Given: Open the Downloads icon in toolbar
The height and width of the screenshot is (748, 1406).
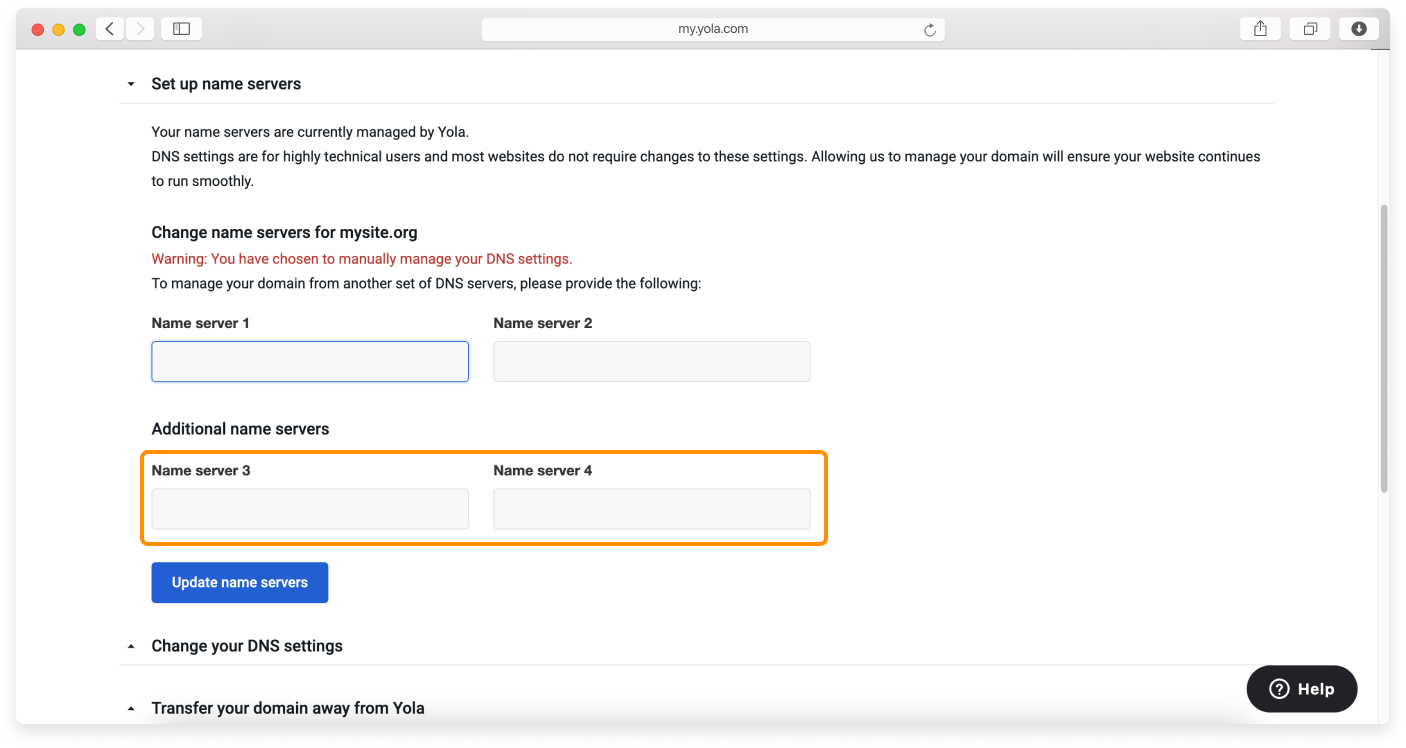Looking at the screenshot, I should click(1358, 29).
